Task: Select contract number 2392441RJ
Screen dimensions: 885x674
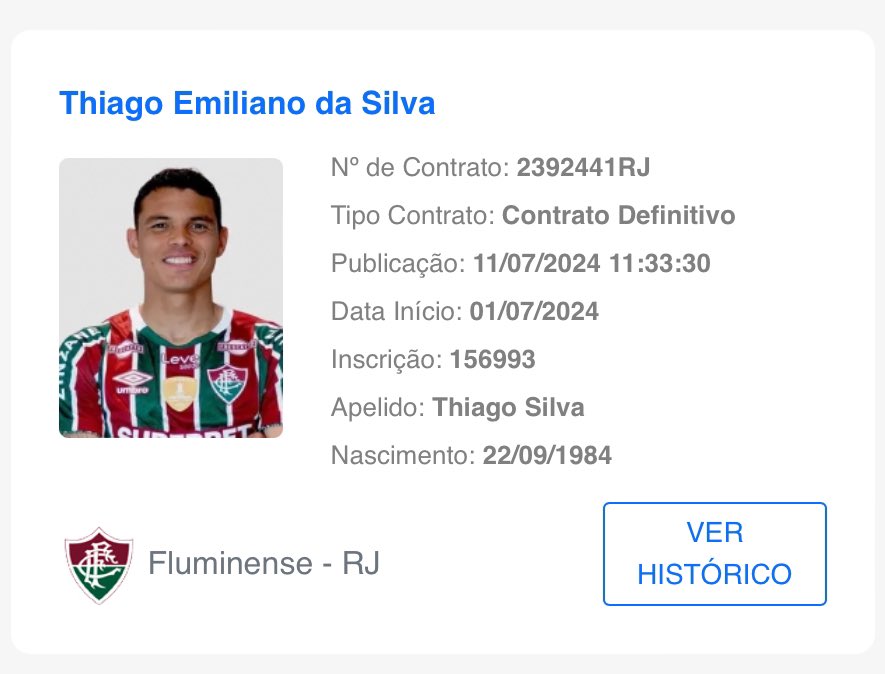Action: [x=583, y=167]
